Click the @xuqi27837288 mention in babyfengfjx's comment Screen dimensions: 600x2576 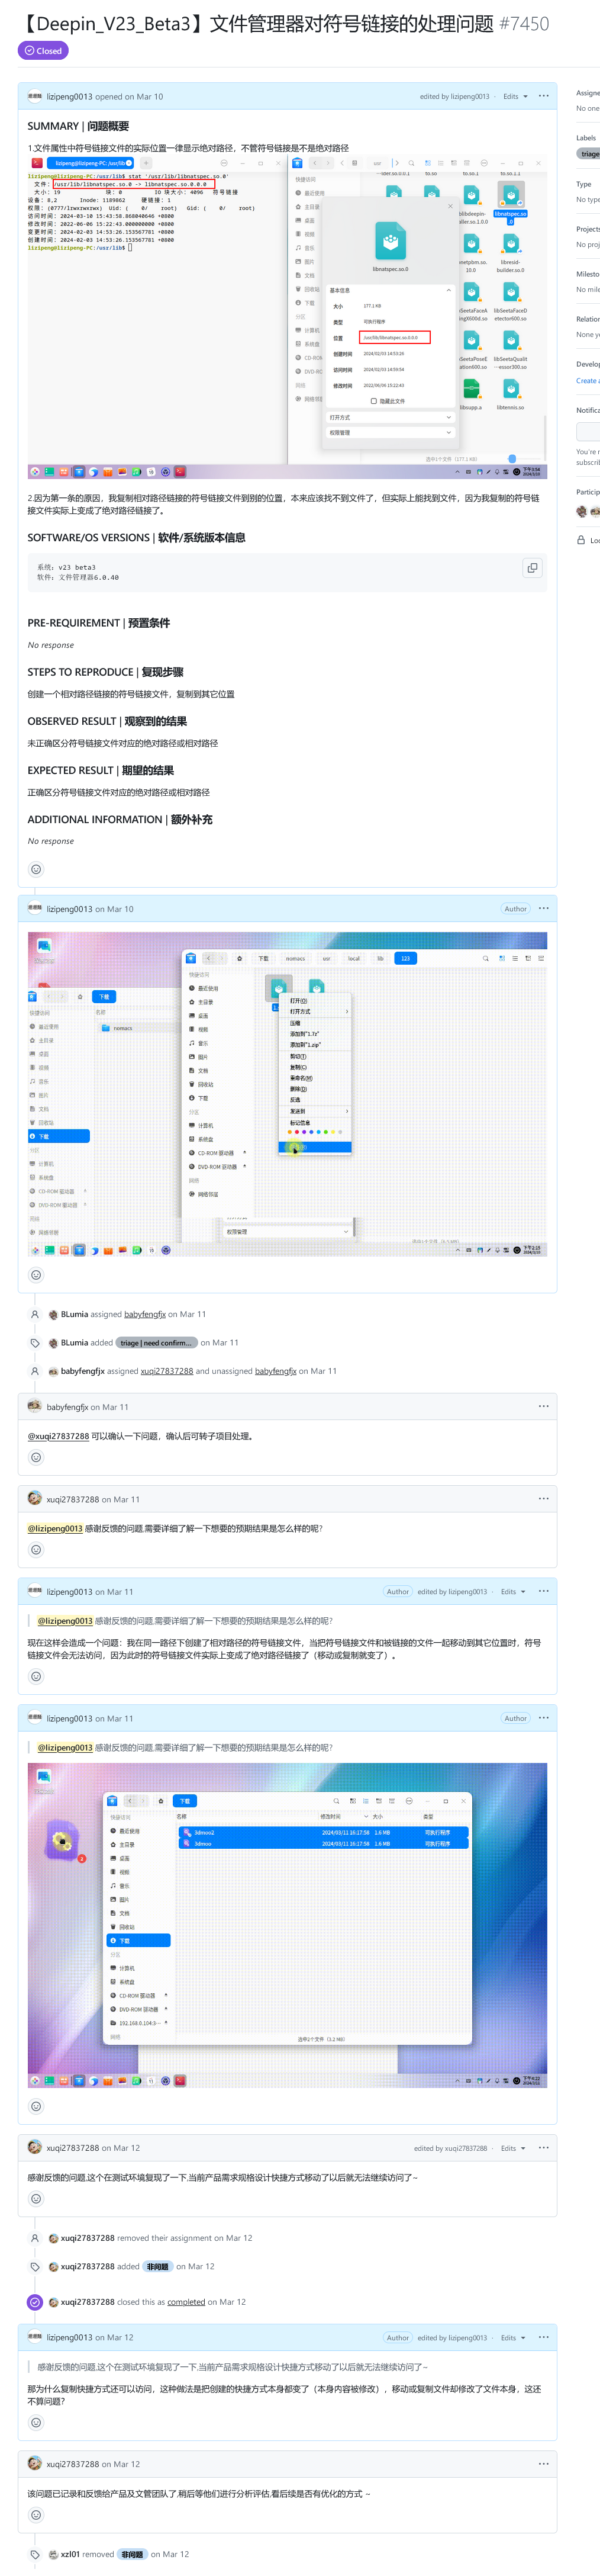pyautogui.click(x=58, y=1436)
